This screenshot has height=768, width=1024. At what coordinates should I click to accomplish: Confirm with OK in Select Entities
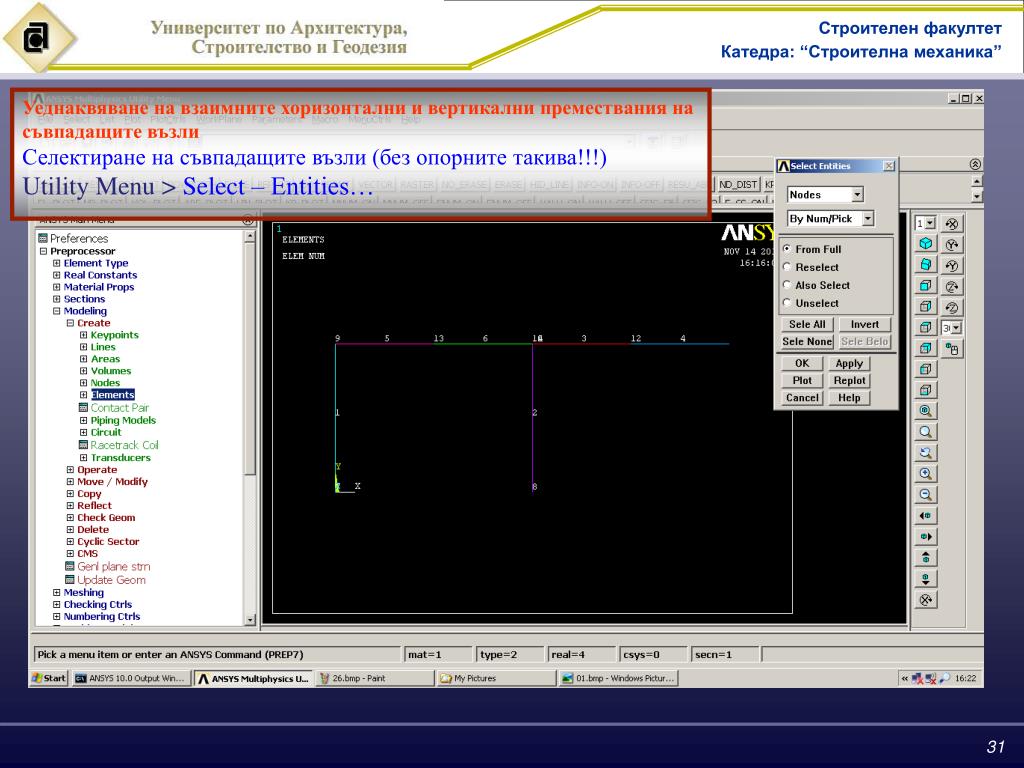pos(802,363)
